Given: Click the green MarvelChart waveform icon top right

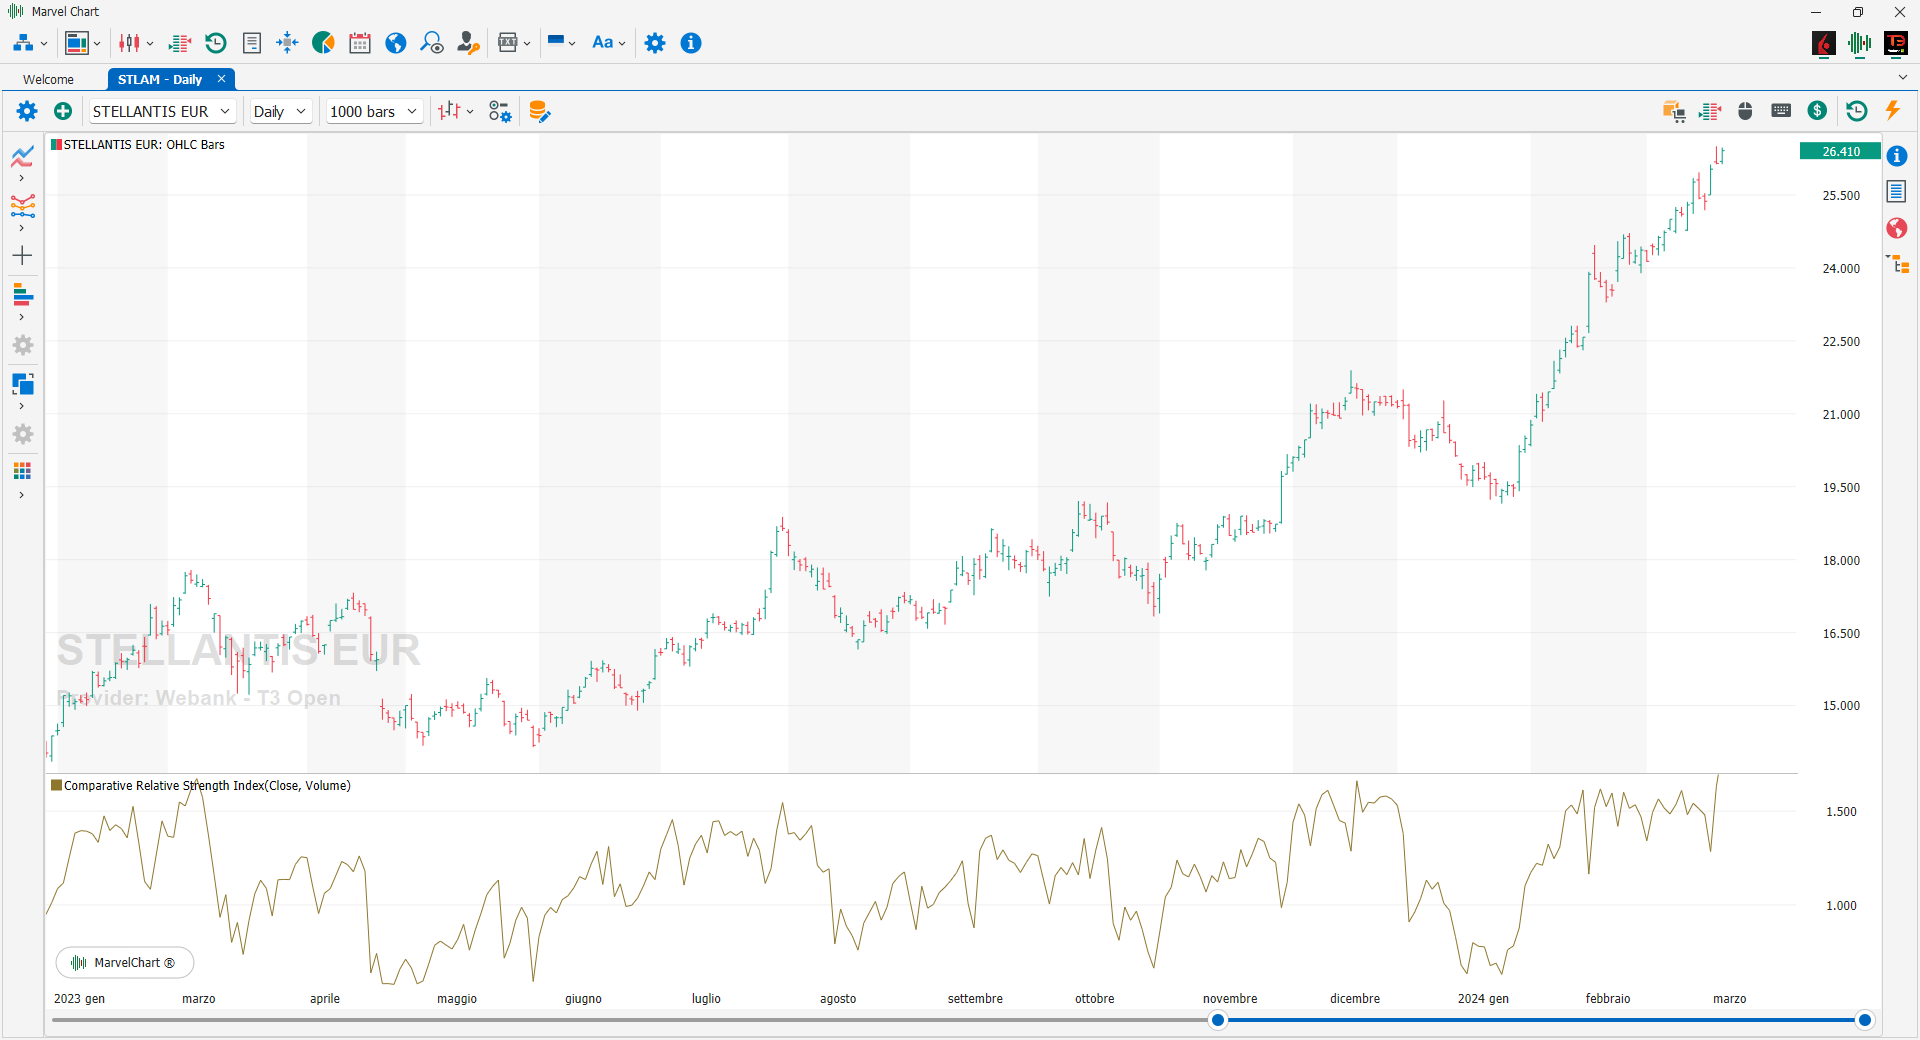Looking at the screenshot, I should (x=1860, y=43).
